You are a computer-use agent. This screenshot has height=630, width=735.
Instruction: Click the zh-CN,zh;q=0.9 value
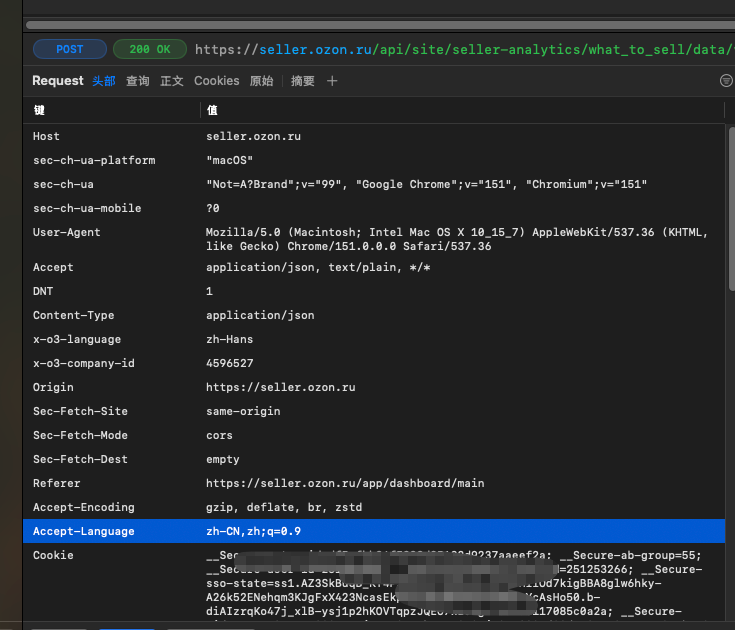254,531
